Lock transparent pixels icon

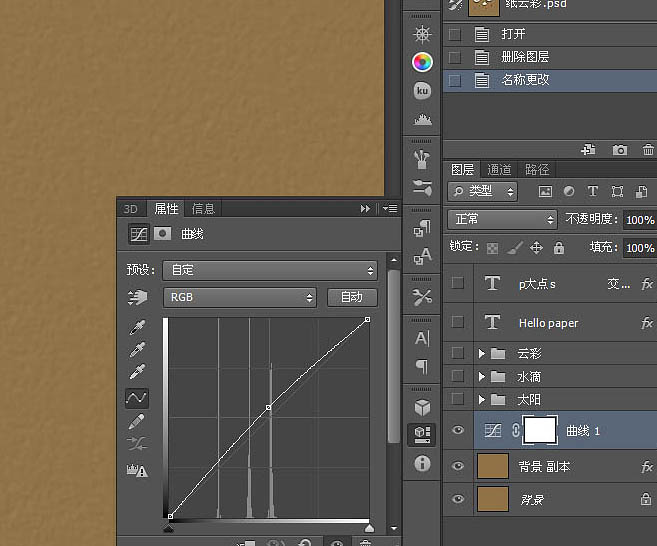(x=492, y=248)
